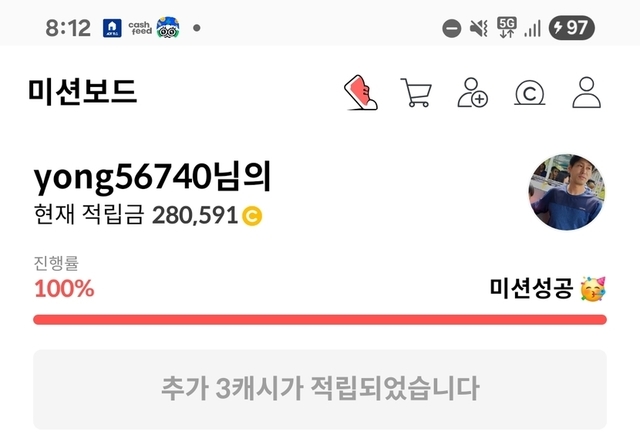This screenshot has height=440, width=640.
Task: Tap the red mission progress bar
Action: [320, 320]
